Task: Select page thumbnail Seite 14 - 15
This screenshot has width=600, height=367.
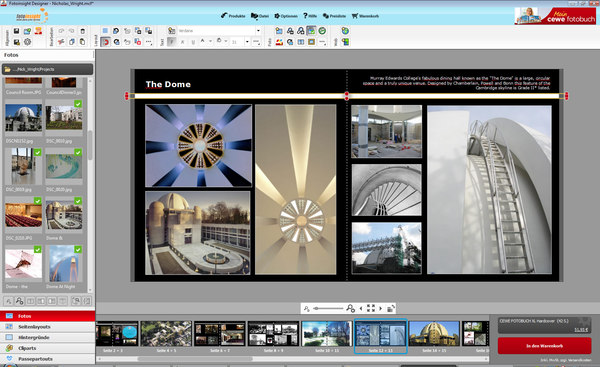Action: (434, 334)
